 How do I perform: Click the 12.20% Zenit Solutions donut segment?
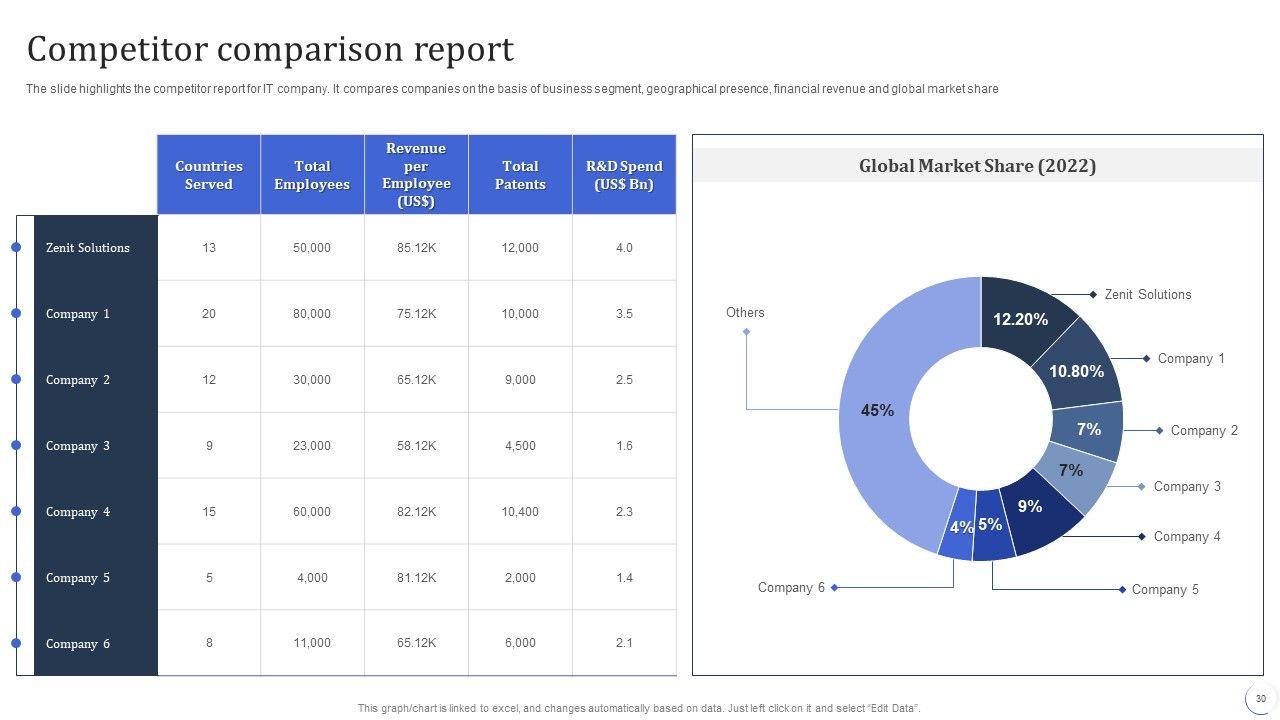tap(1021, 318)
